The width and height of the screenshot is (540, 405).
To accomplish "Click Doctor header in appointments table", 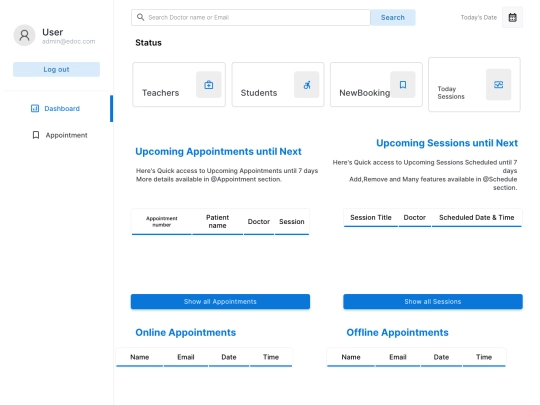I will coord(259,221).
